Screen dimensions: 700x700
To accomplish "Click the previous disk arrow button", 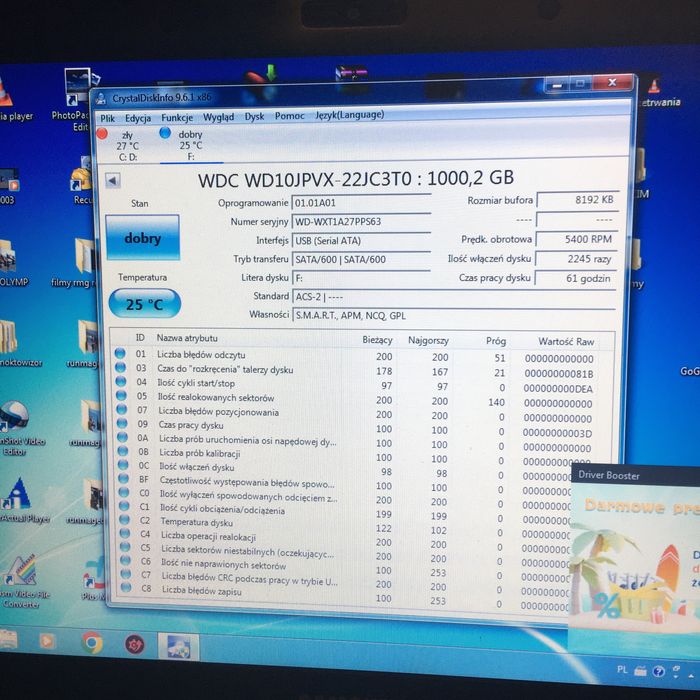I will tap(112, 181).
